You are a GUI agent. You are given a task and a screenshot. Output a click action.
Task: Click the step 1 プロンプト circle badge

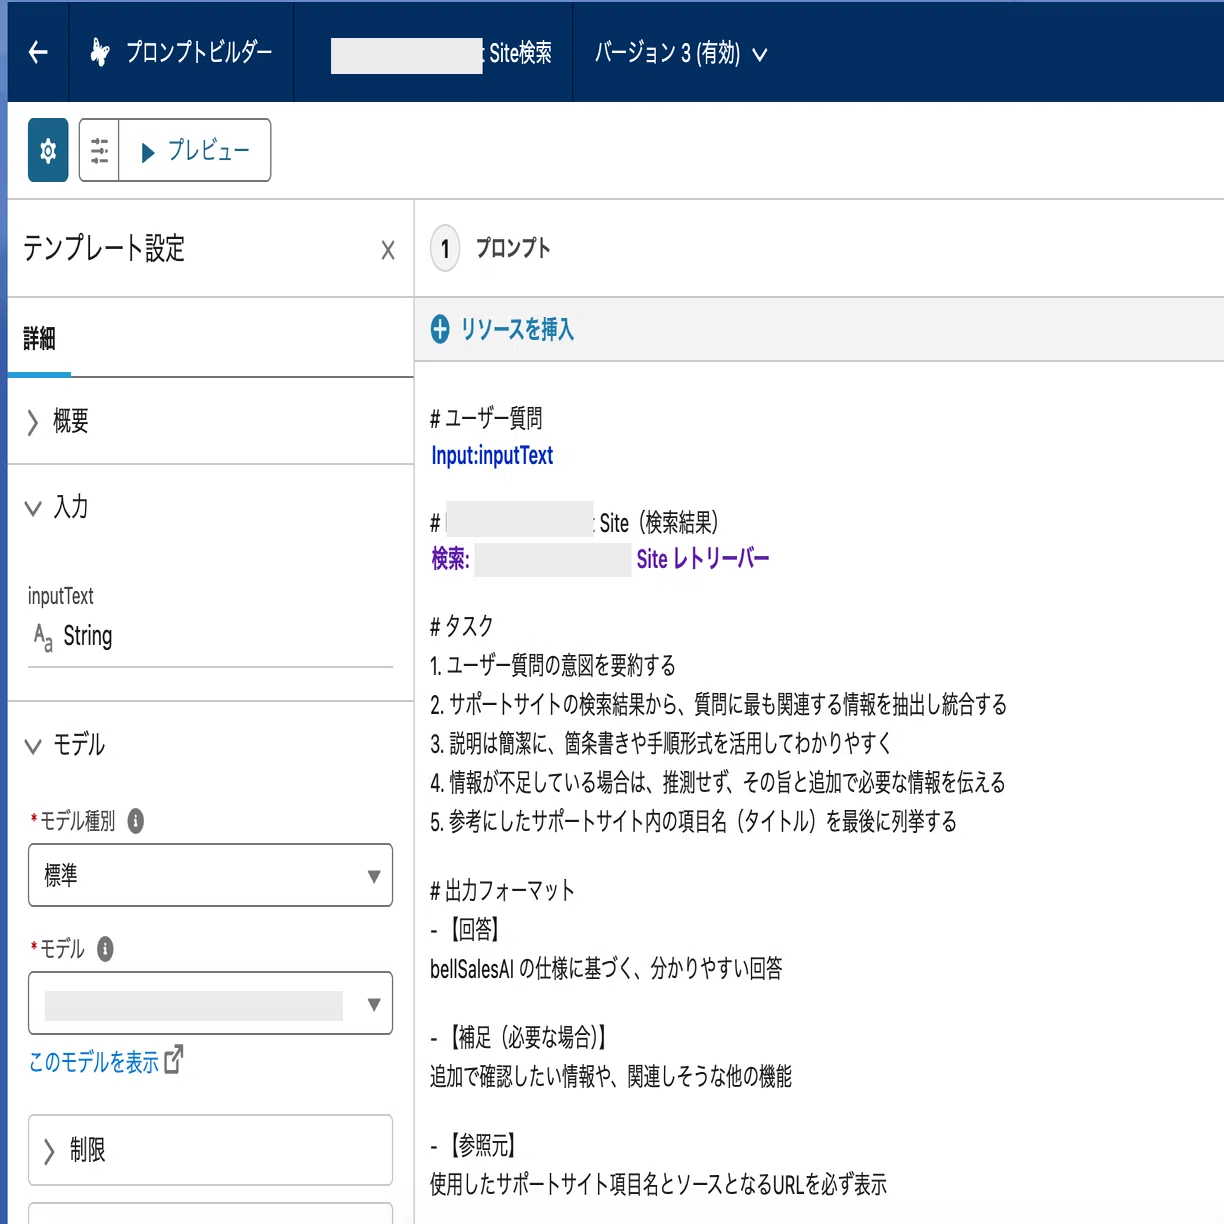pos(445,249)
